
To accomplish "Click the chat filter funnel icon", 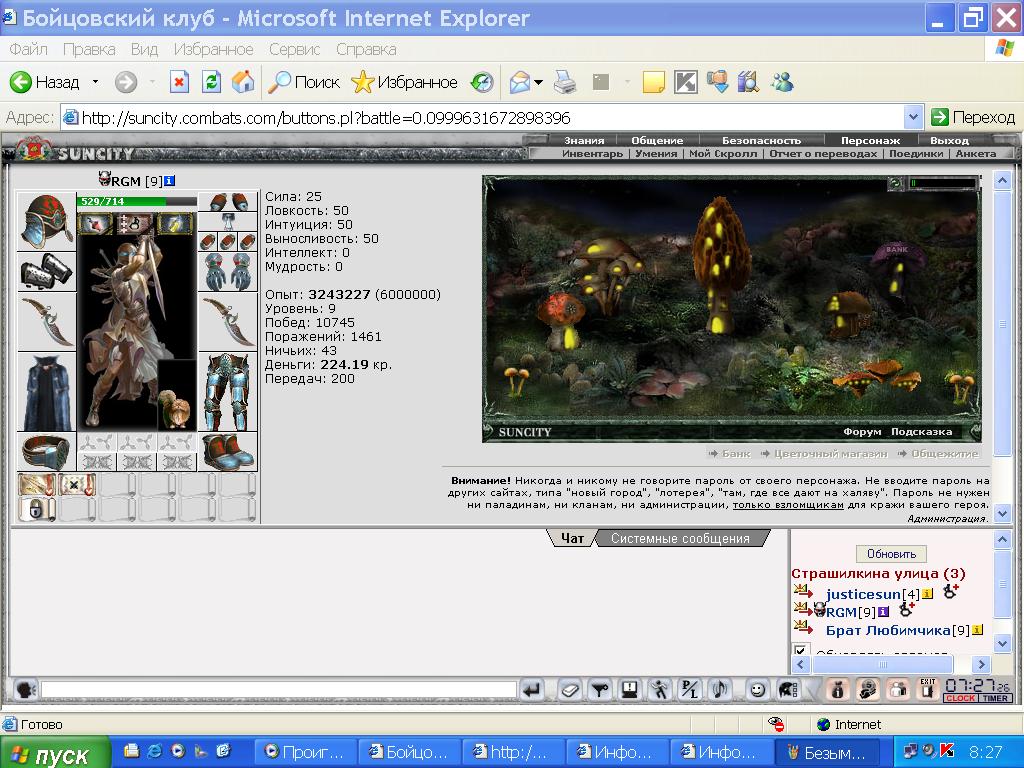I will click(600, 690).
